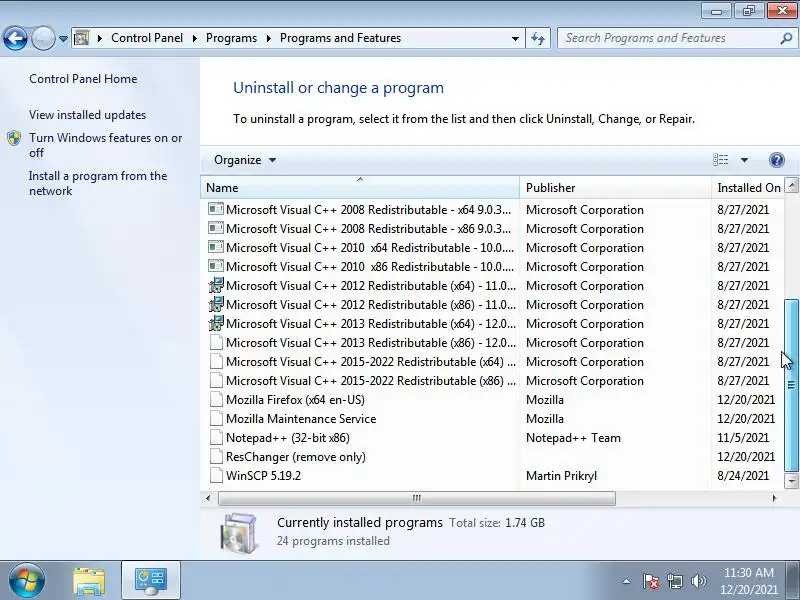Screen dimensions: 800x600
Task: Open the network tray icon
Action: pos(674,581)
